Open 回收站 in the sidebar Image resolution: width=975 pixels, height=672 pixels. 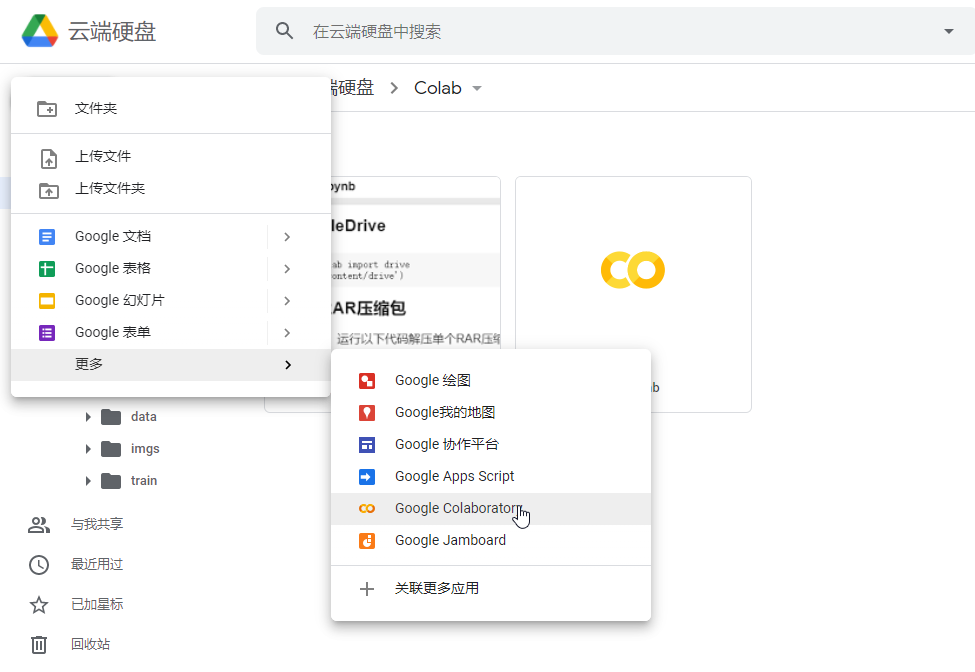(91, 644)
